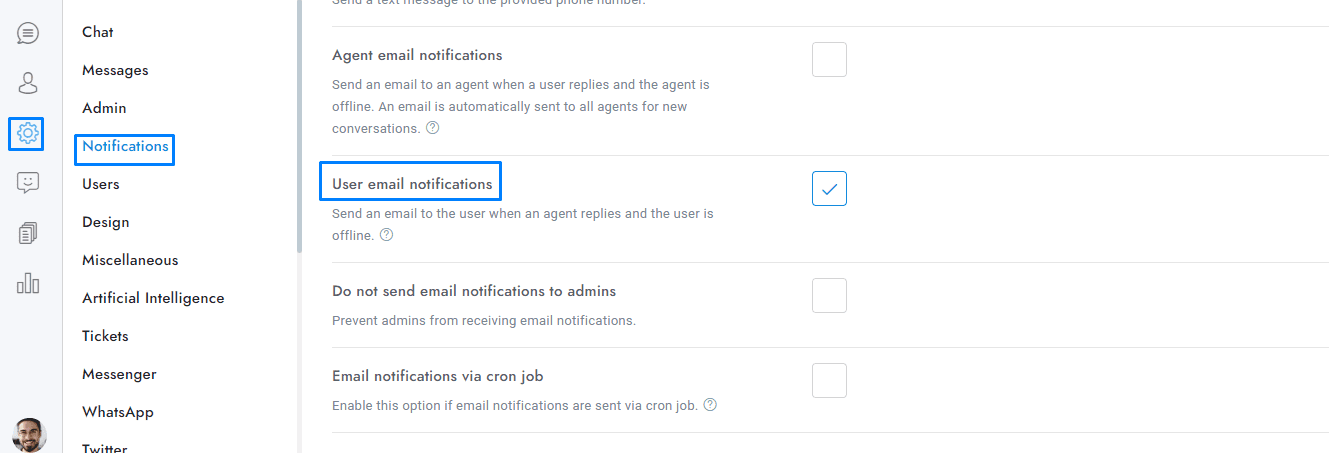This screenshot has height=453, width=1329.
Task: Click the settings gear icon
Action: 27,133
